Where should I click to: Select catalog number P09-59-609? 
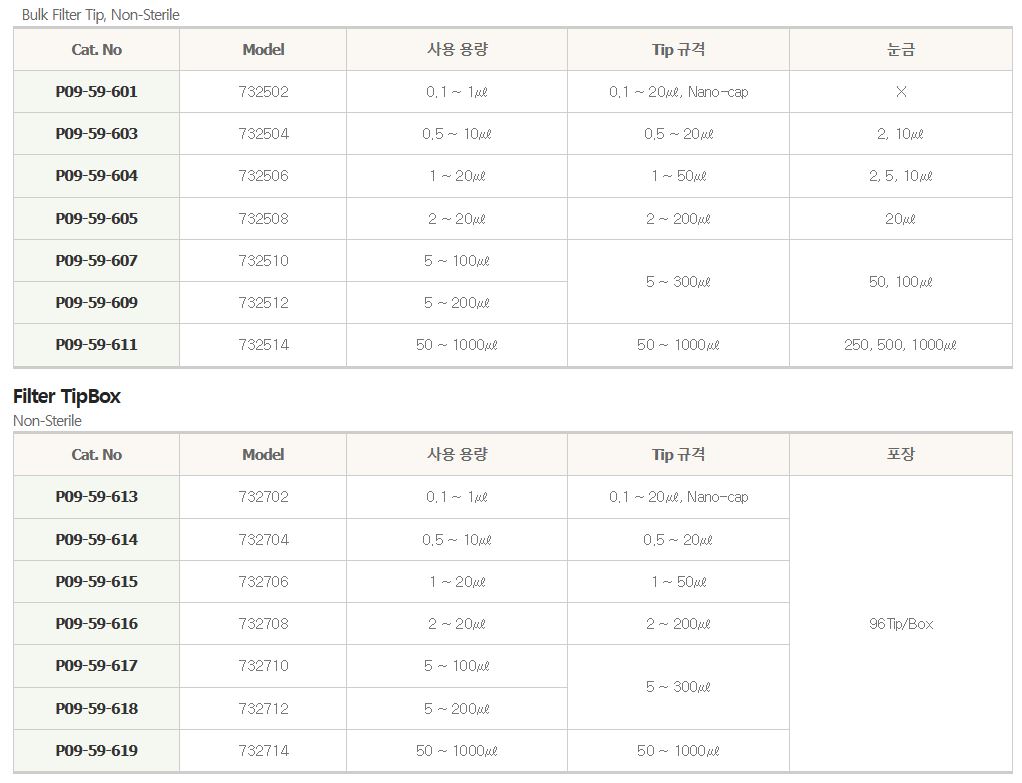click(x=96, y=303)
